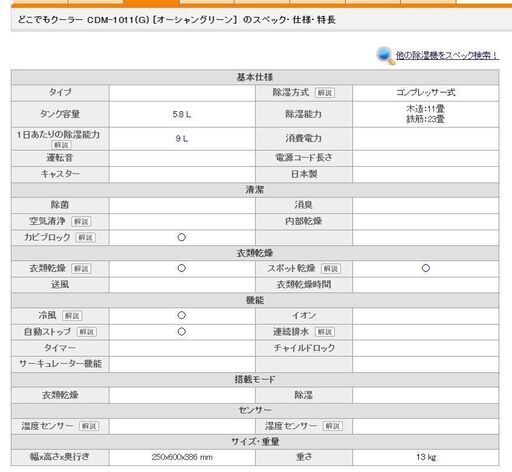The height and width of the screenshot is (472, 512).
Task: Select the highlighted orange tab at top
Action: pyautogui.click(x=151, y=3)
